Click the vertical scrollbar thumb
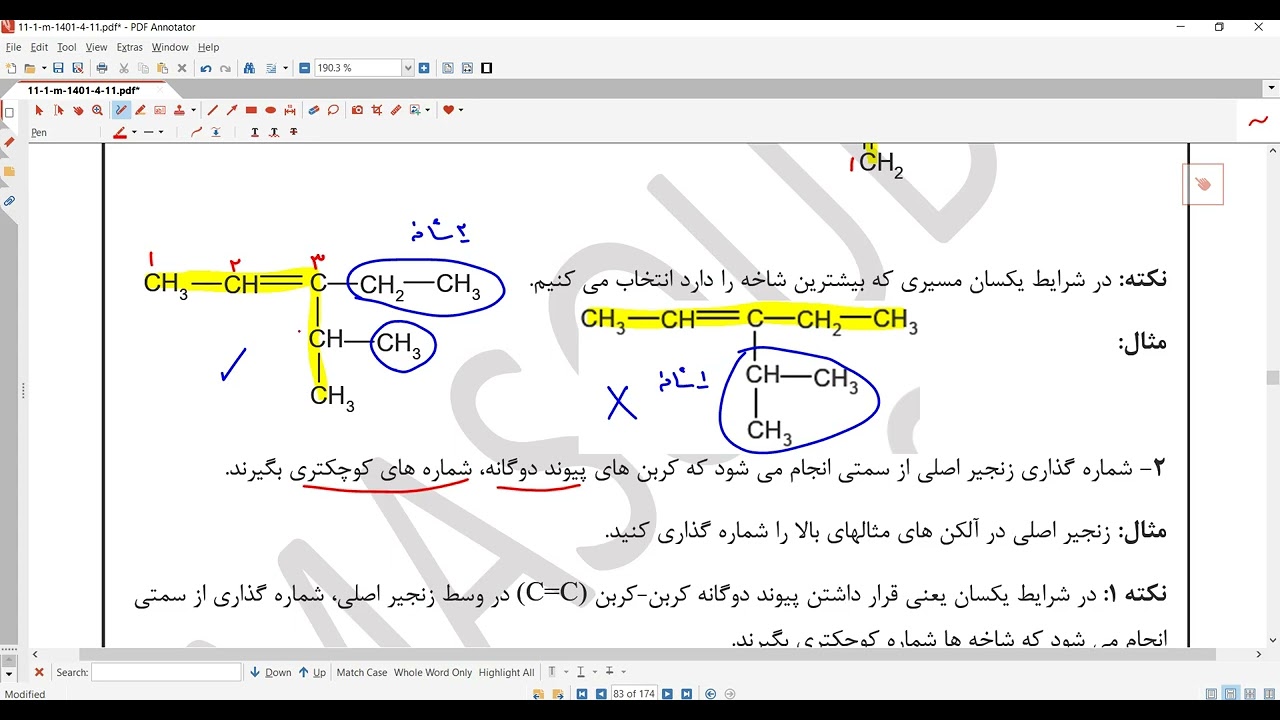Image resolution: width=1280 pixels, height=720 pixels. 1272,378
